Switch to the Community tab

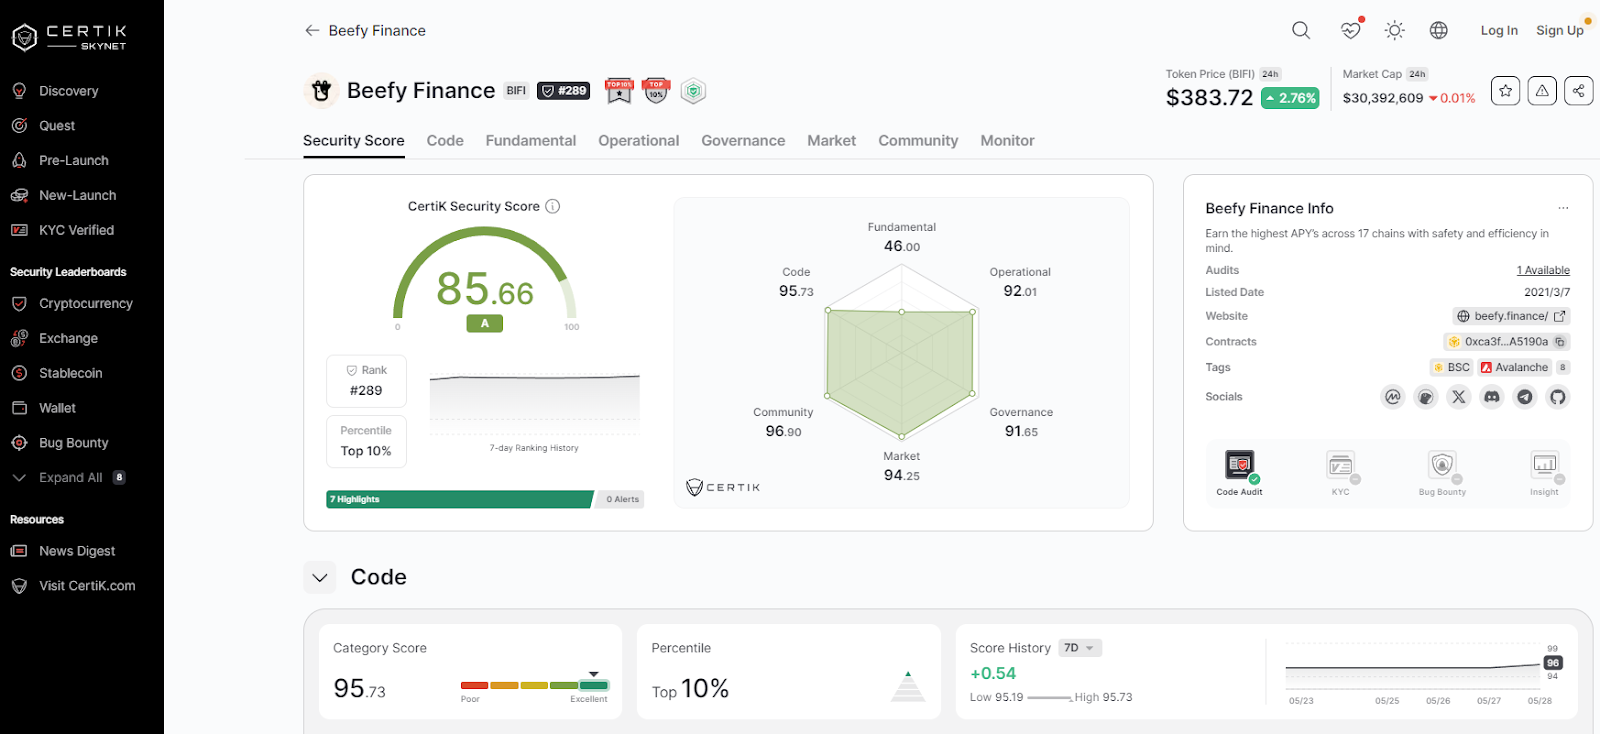click(x=918, y=141)
